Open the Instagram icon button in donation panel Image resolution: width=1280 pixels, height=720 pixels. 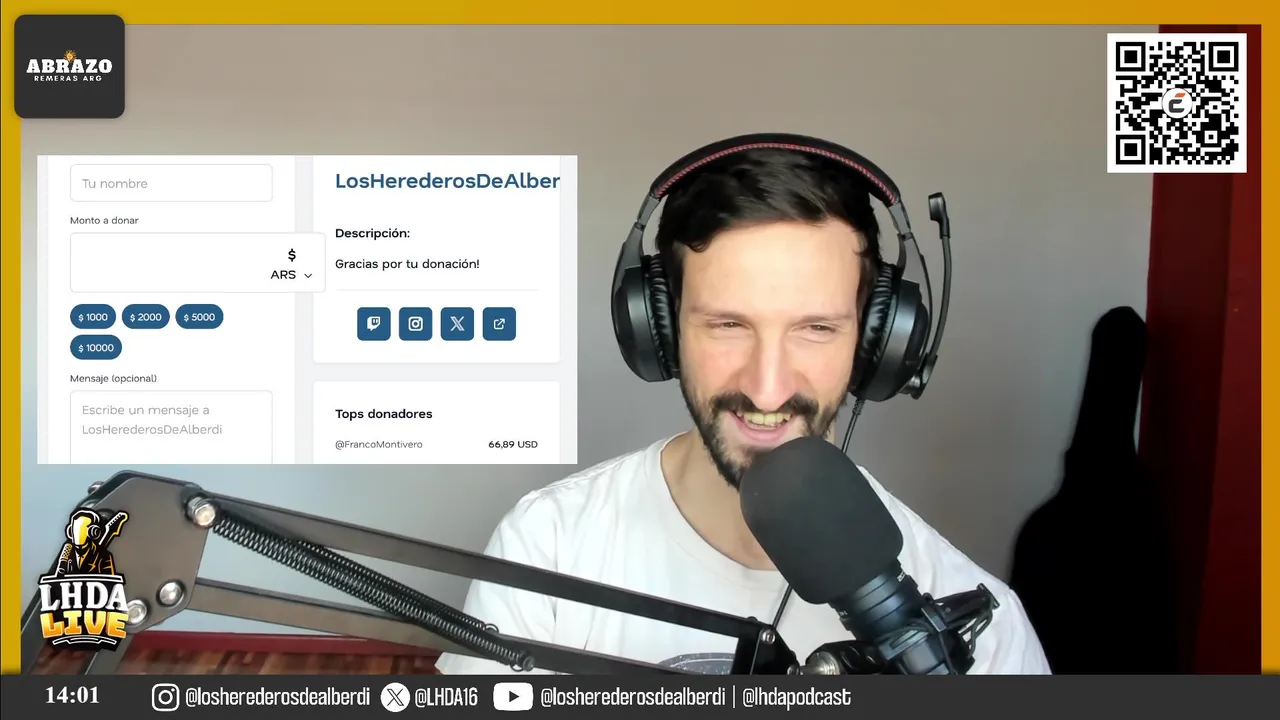(x=416, y=323)
